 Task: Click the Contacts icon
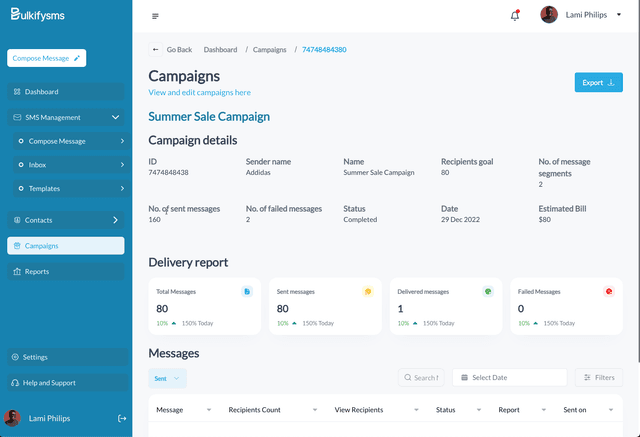coord(17,220)
